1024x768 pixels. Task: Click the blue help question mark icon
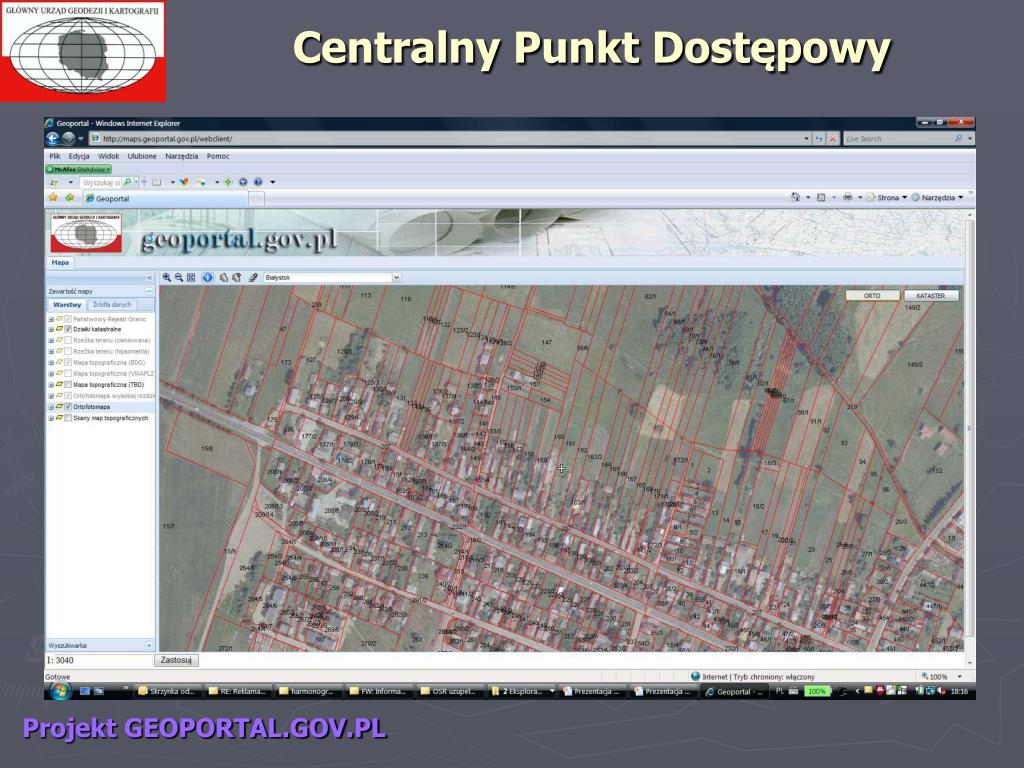coord(258,182)
